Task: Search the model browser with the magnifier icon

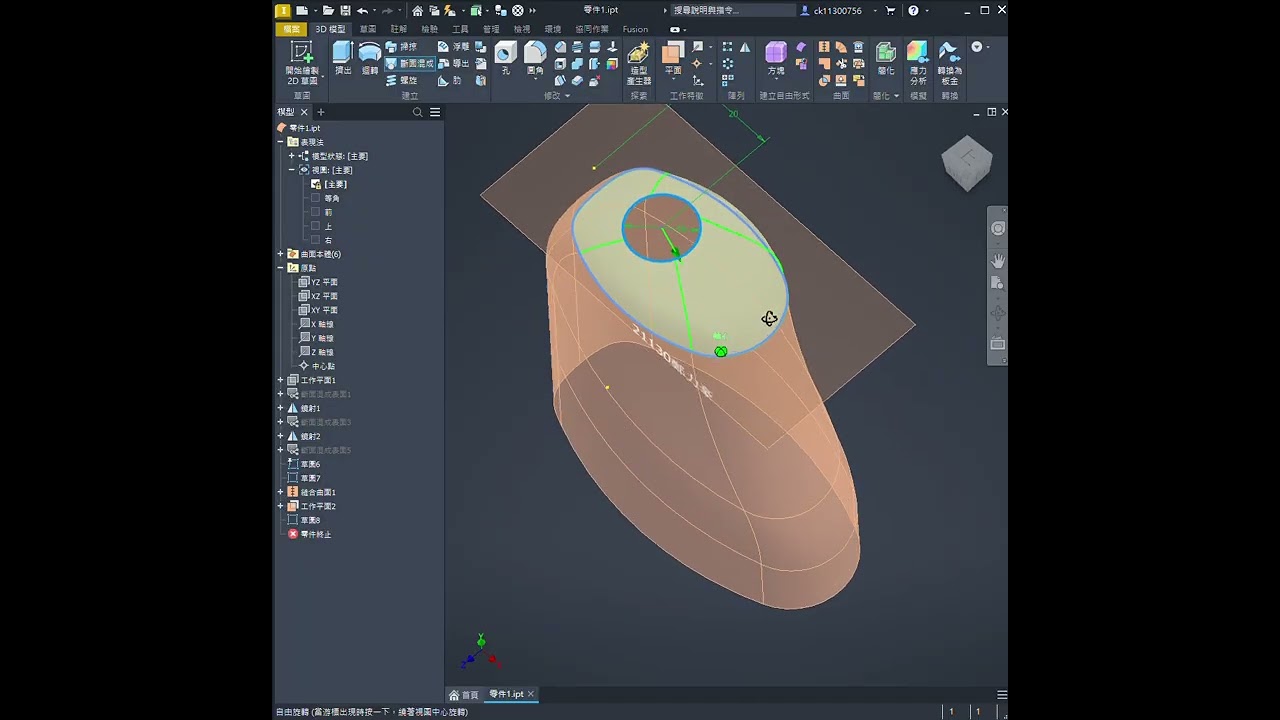Action: pyautogui.click(x=418, y=112)
